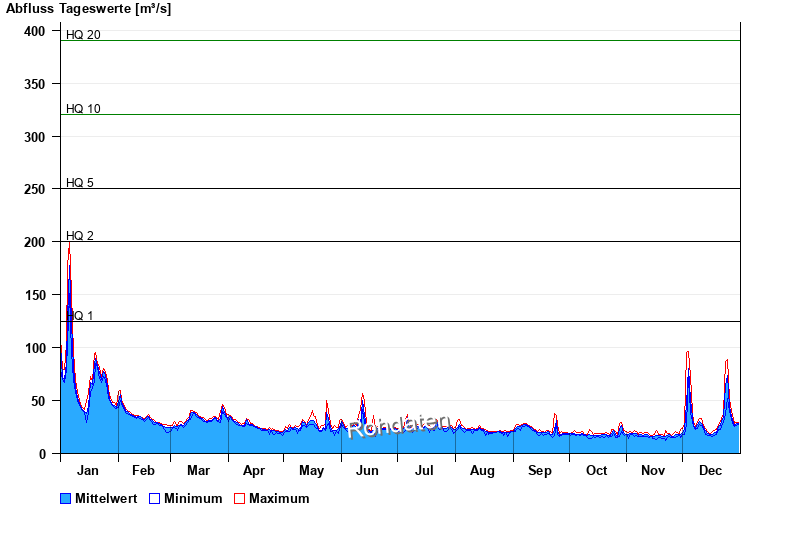Click the Jan month axis label

[88, 470]
